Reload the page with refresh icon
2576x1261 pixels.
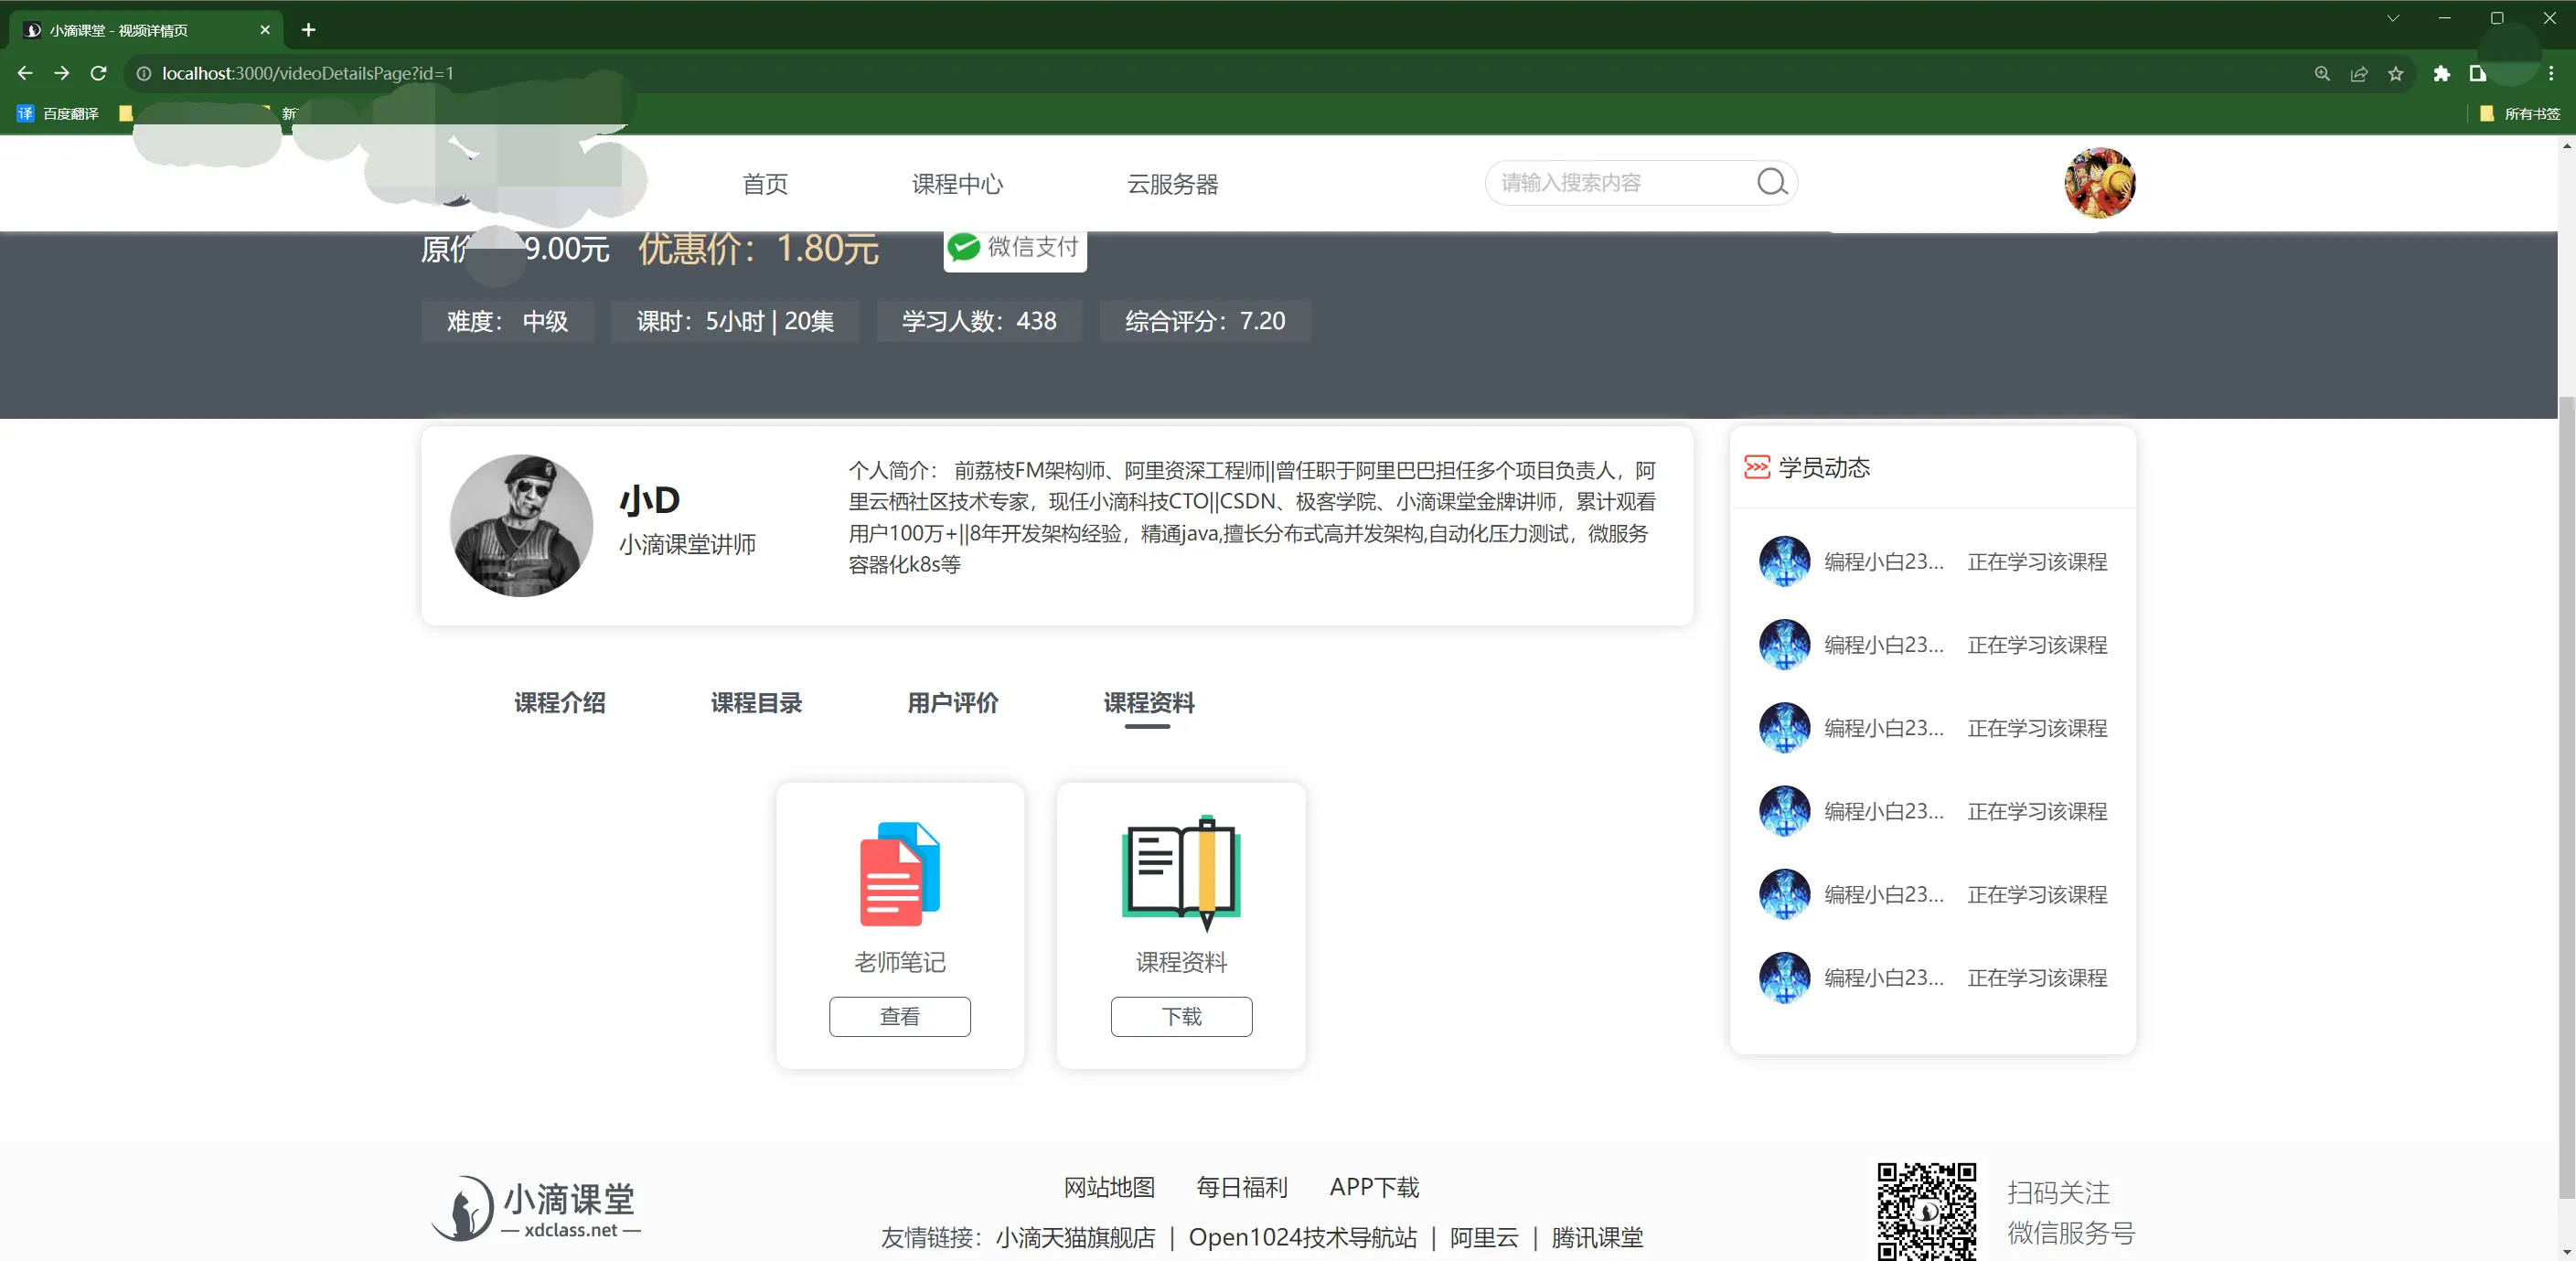pyautogui.click(x=98, y=73)
